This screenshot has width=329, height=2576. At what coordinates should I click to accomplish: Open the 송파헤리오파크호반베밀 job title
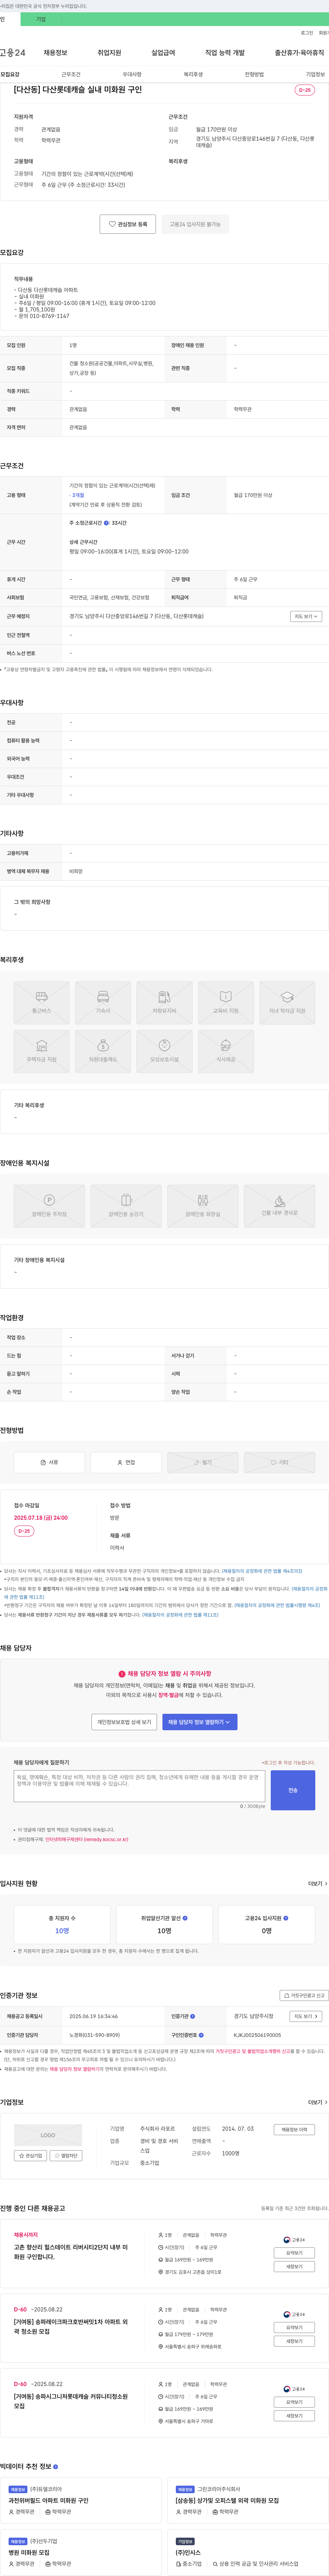tap(71, 2326)
